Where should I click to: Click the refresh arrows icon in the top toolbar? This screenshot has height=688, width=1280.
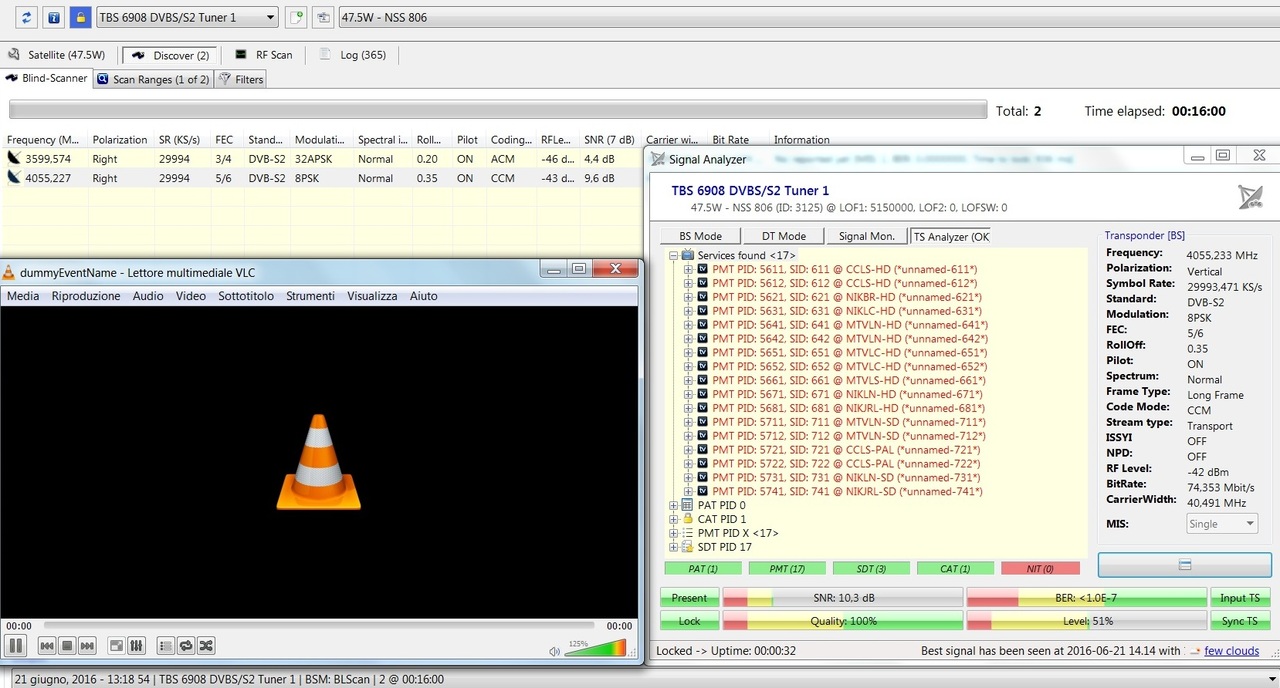26,17
